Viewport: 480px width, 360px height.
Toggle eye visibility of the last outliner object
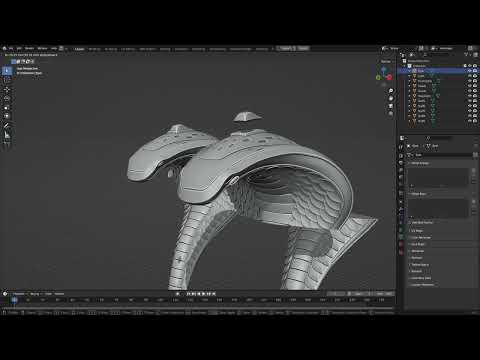pyautogui.click(x=470, y=121)
